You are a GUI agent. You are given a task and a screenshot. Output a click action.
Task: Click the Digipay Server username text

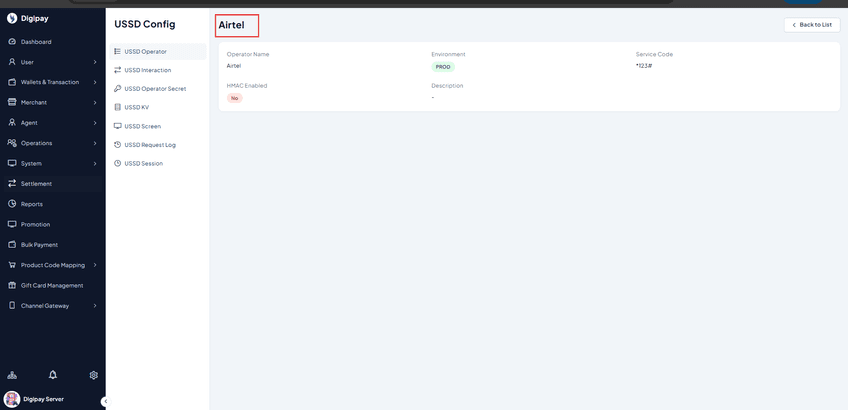point(43,399)
